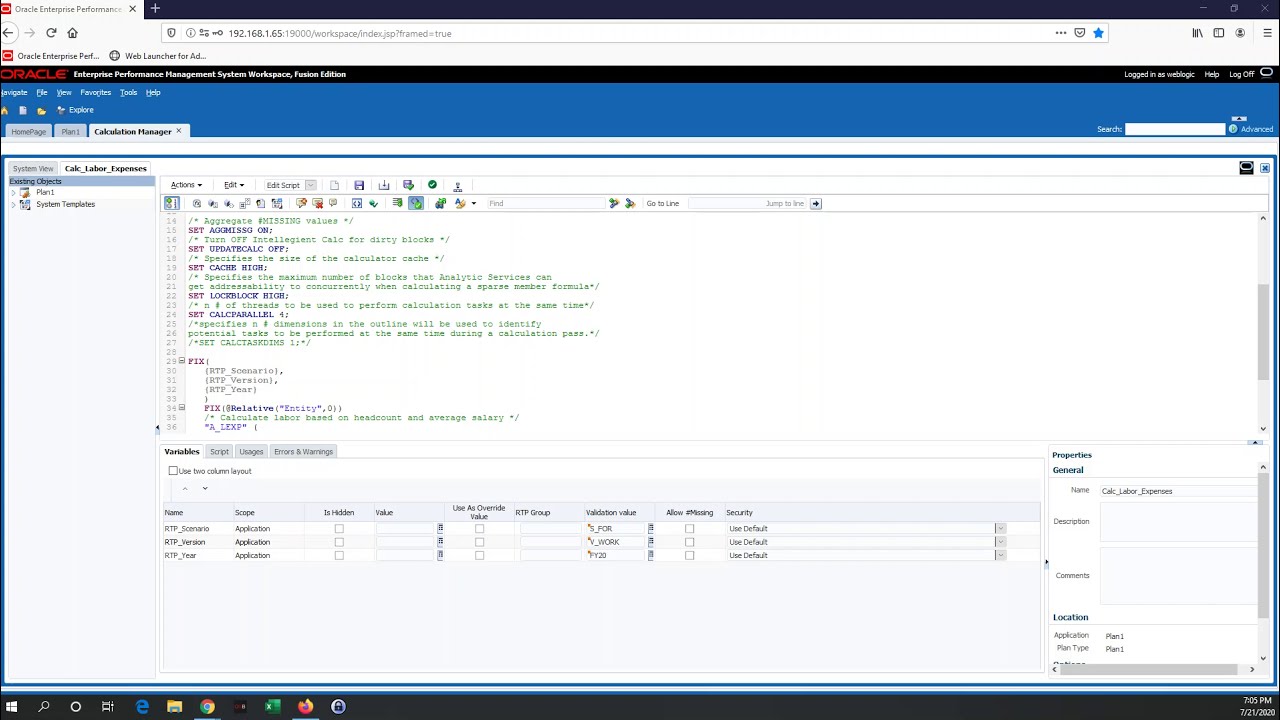Check Is Hidden for RTP_Year
This screenshot has width=1280, height=720.
[339, 555]
